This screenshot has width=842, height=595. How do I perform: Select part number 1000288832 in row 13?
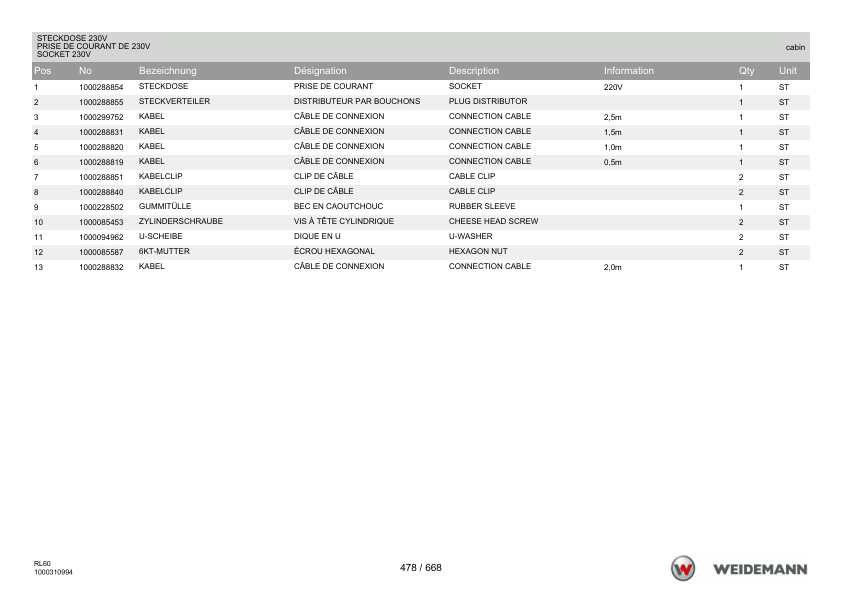tap(101, 267)
